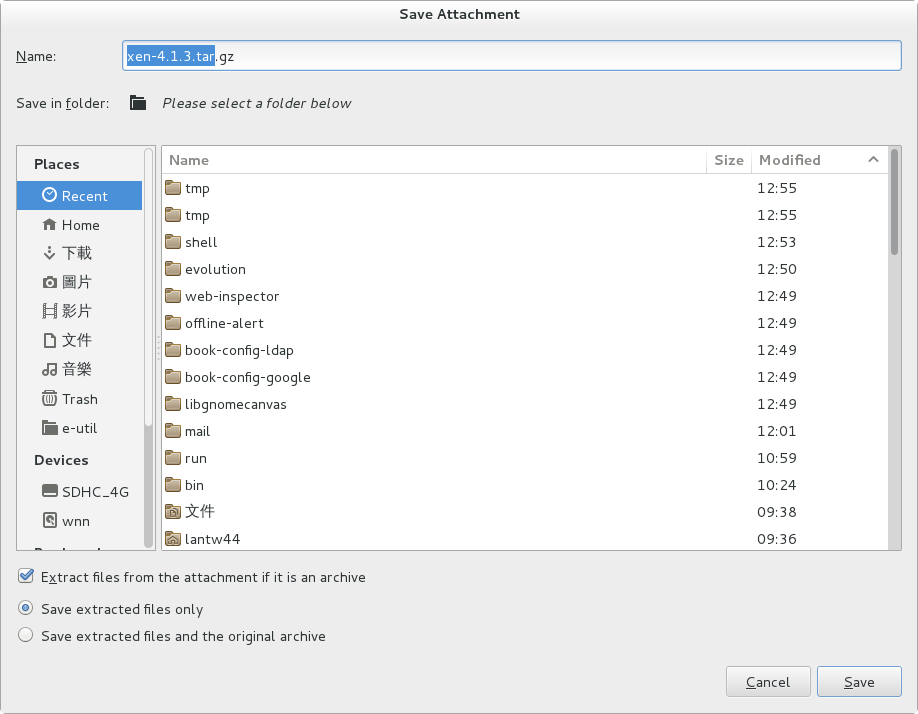Sort the list by Name
The width and height of the screenshot is (918, 714).
point(188,160)
